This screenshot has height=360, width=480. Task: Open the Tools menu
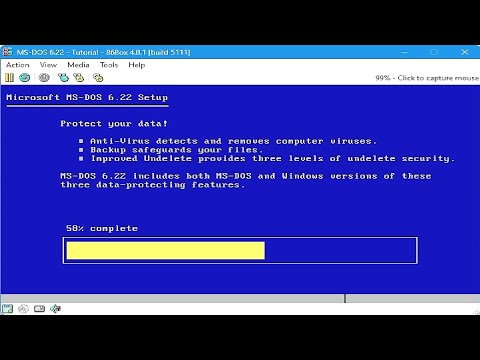click(109, 65)
